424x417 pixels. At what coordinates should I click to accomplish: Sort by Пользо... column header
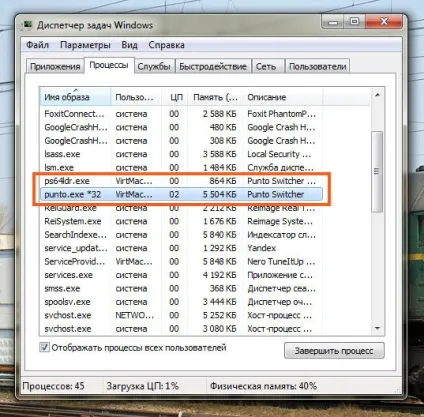[x=136, y=97]
